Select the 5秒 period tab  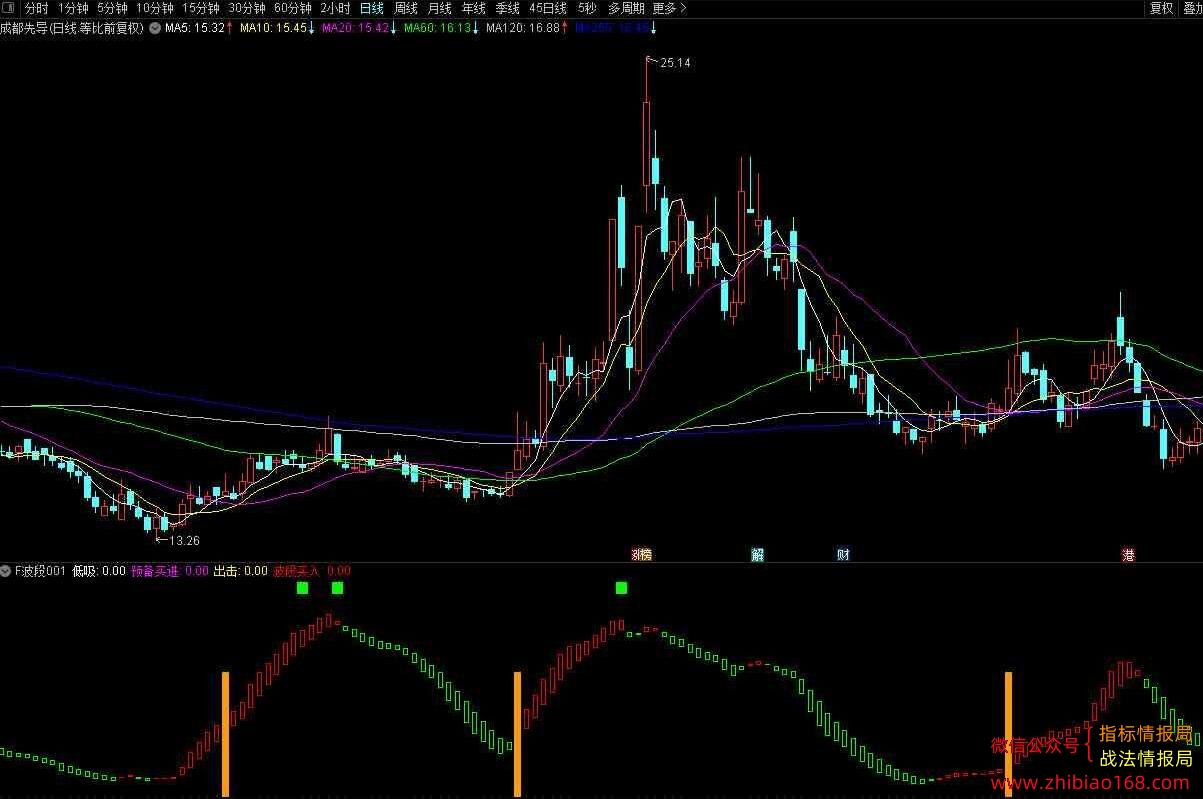[587, 8]
